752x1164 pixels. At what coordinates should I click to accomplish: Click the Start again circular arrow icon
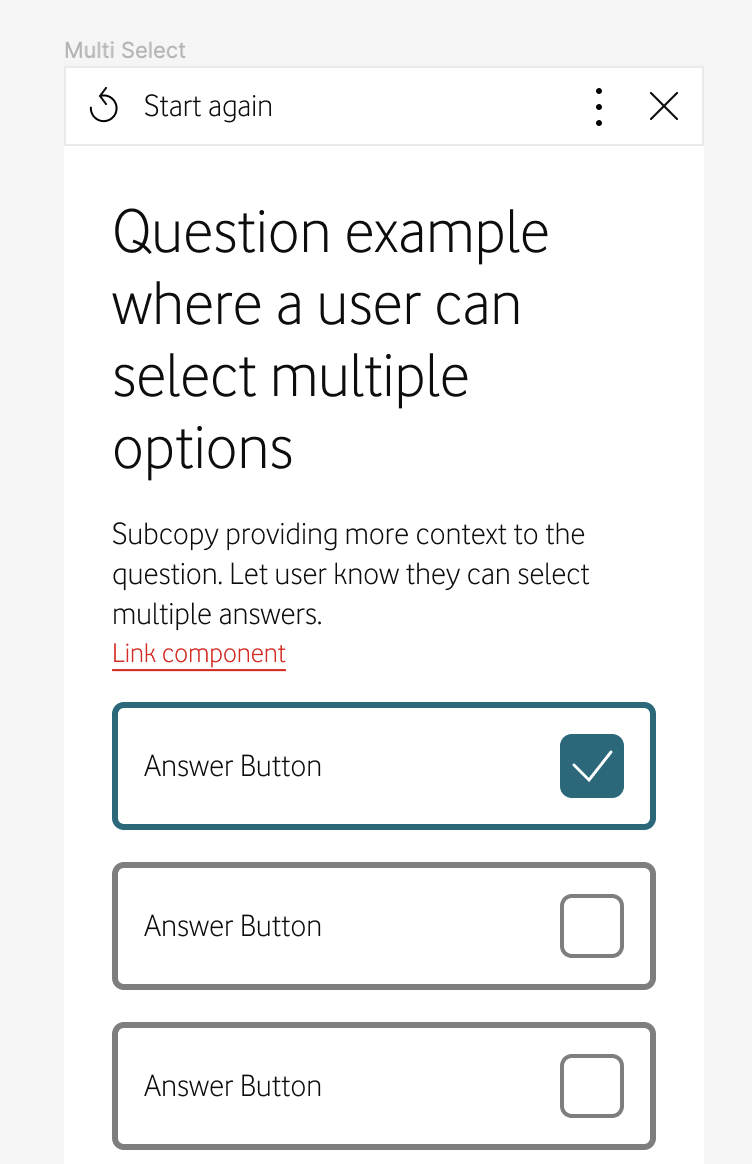click(x=104, y=106)
